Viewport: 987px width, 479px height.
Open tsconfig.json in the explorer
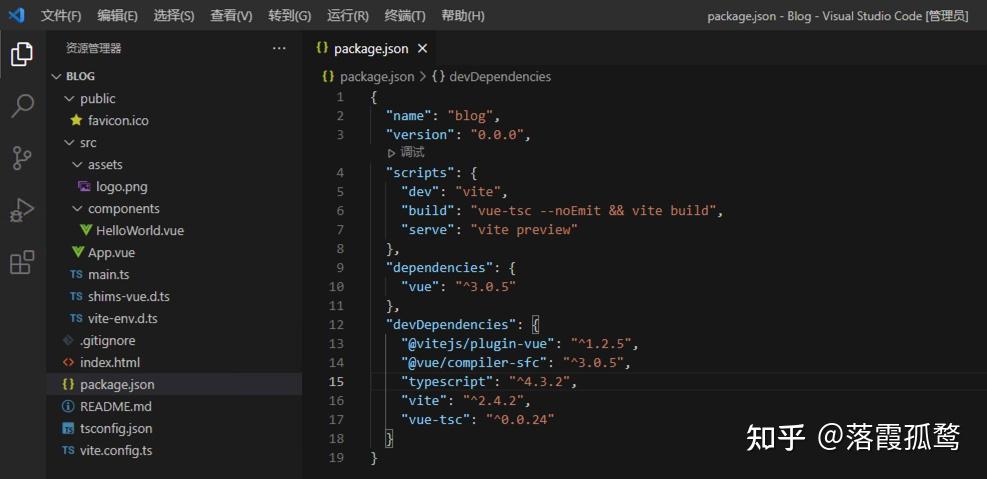pos(116,429)
